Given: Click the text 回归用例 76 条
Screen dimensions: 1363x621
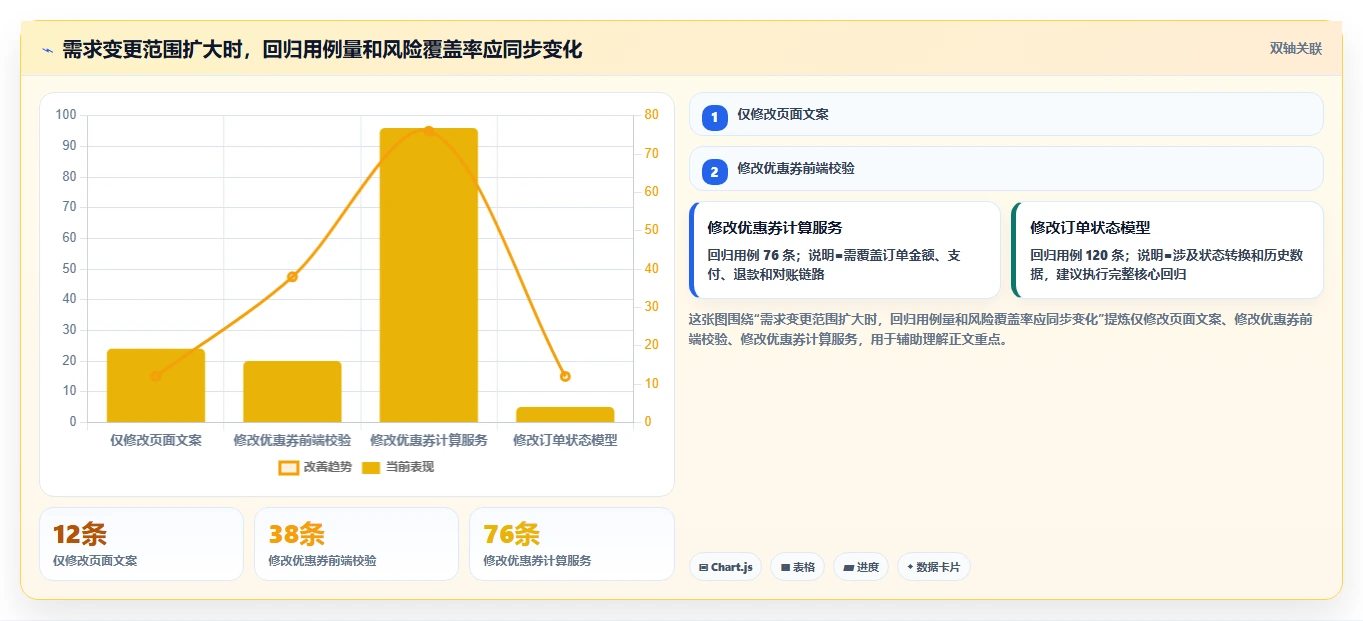Looking at the screenshot, I should coord(752,255).
